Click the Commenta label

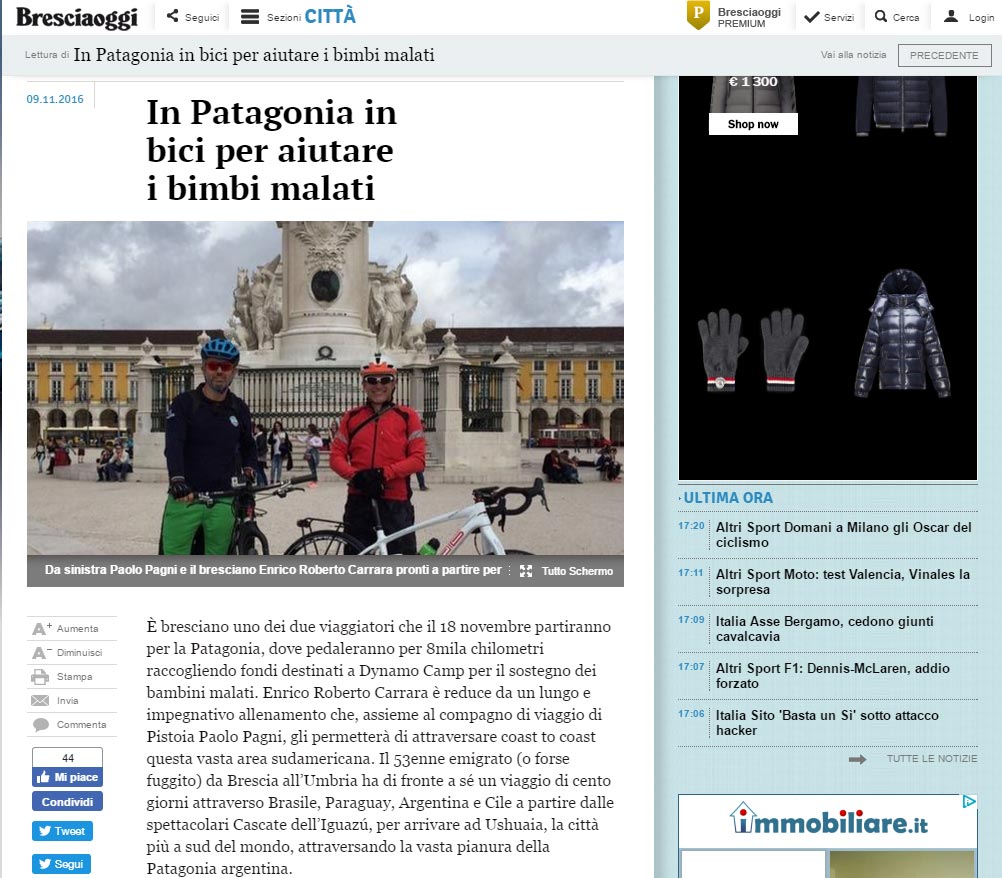point(81,725)
